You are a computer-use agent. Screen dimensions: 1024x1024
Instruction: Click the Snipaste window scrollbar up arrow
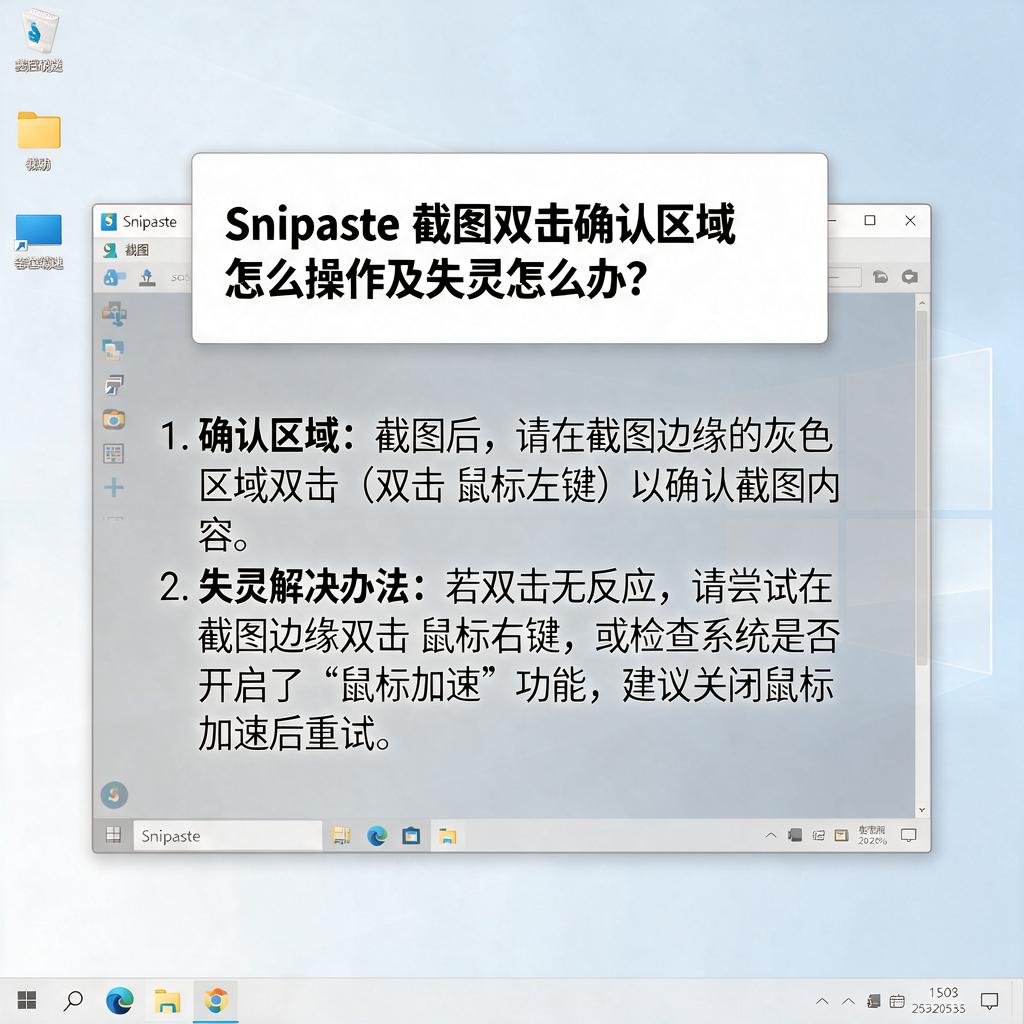click(x=922, y=303)
